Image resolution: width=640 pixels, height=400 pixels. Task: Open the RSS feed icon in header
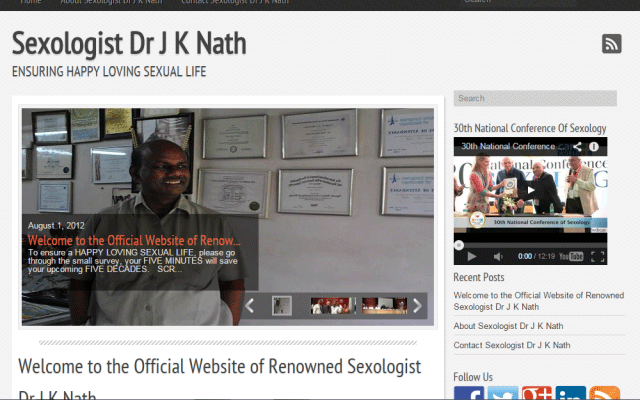(x=611, y=44)
